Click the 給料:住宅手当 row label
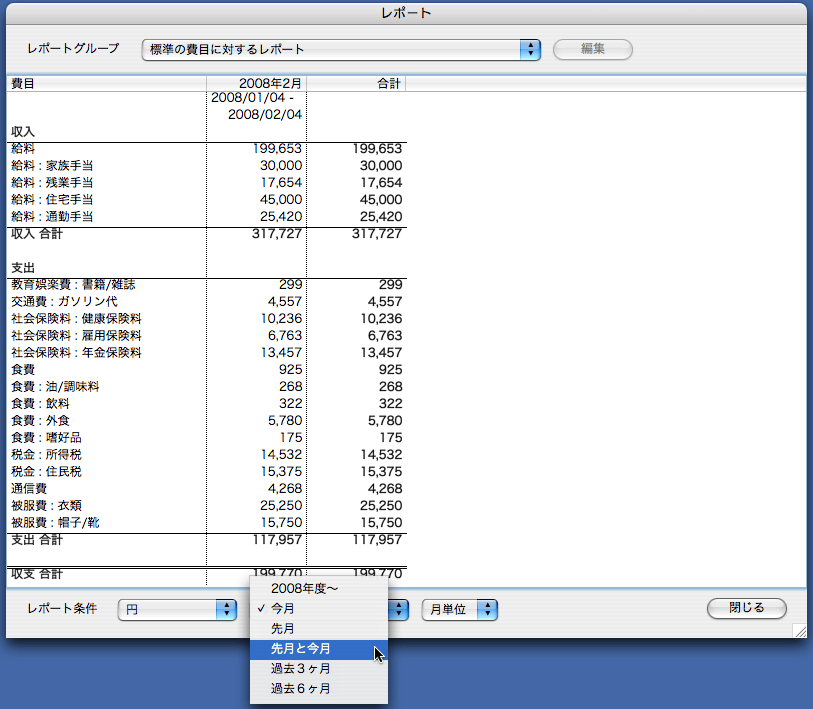 click(x=52, y=200)
